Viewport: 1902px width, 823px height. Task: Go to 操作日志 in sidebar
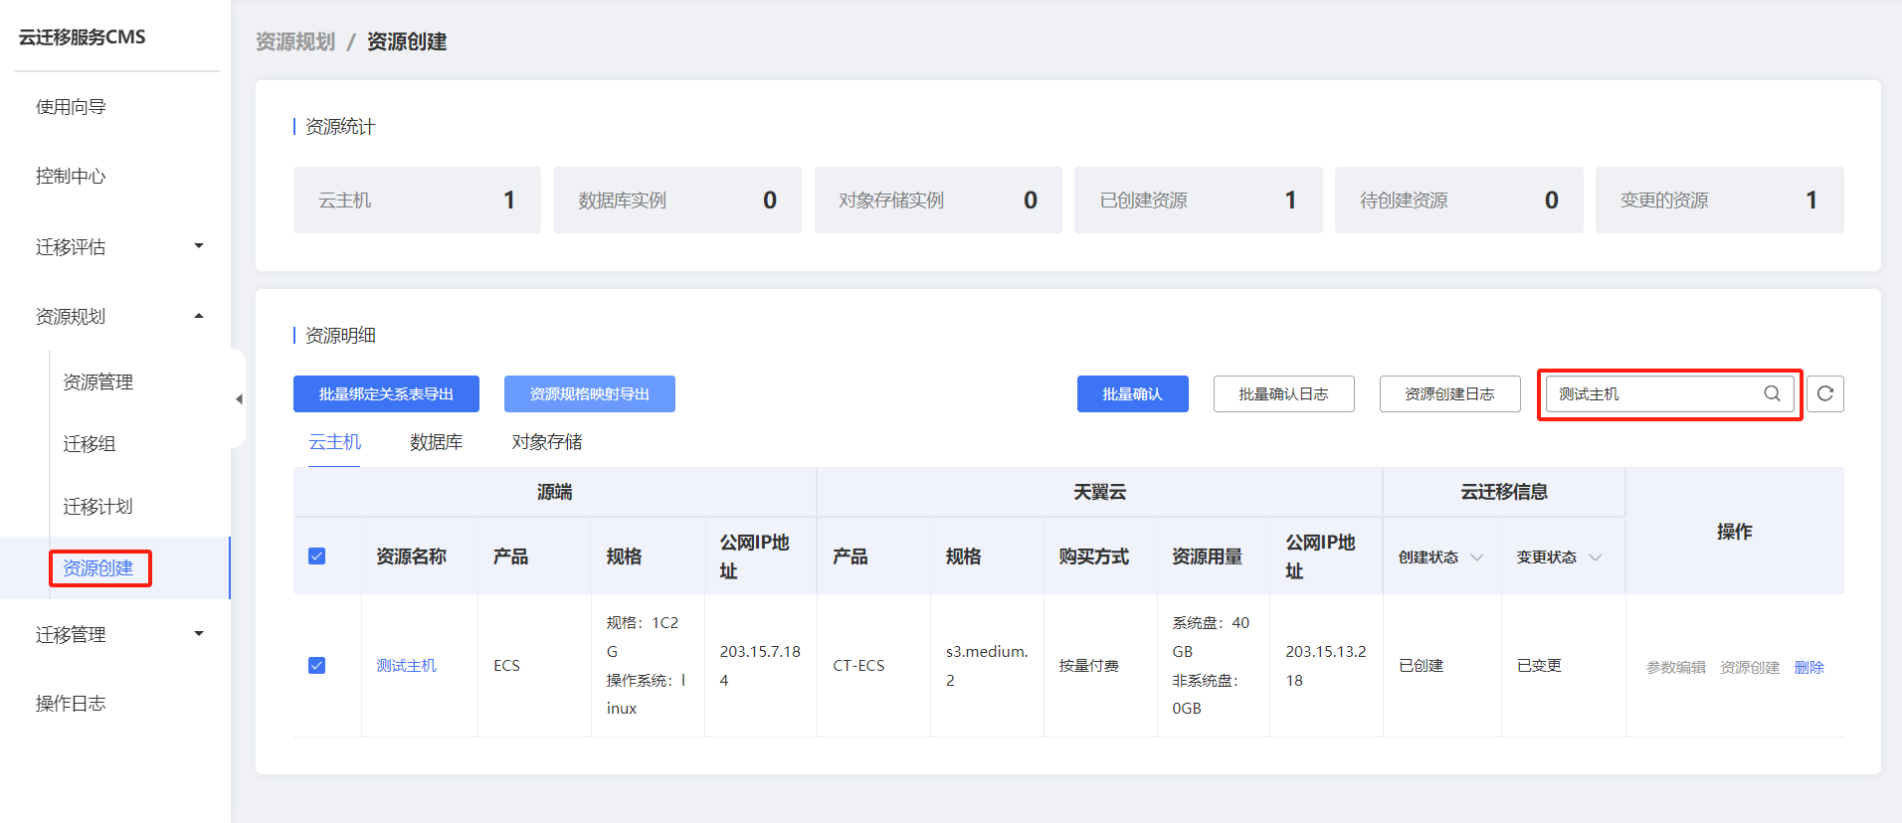point(70,703)
